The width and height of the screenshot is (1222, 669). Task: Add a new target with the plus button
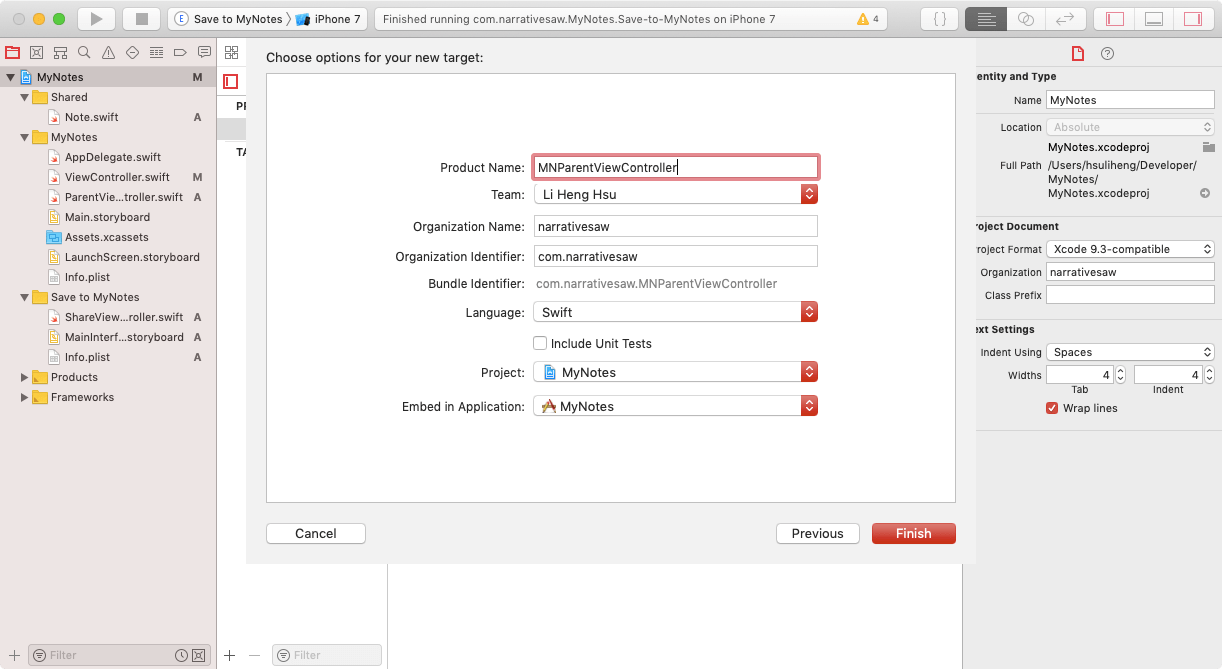click(230, 655)
